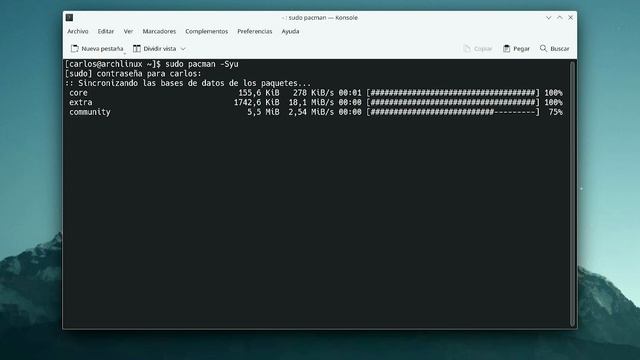
Task: Click the Dividir vista split view icon
Action: (x=137, y=49)
